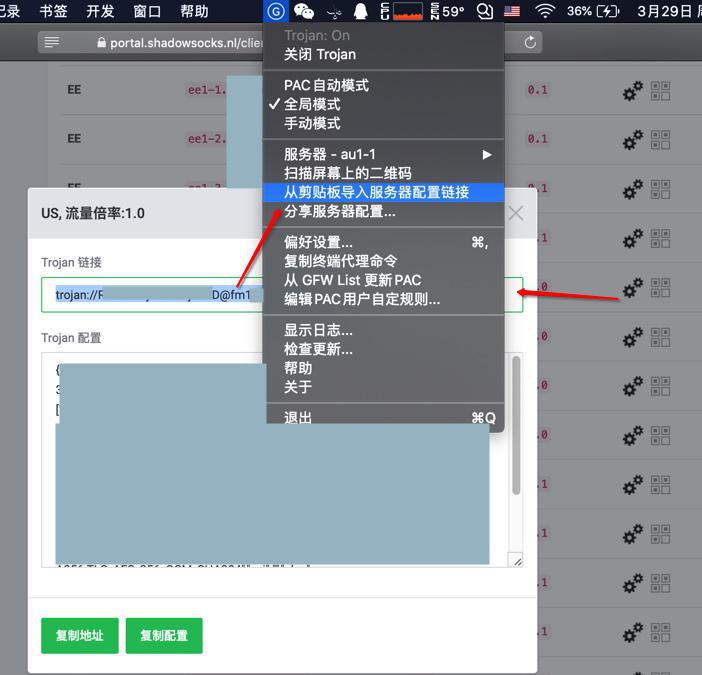Click the textarea resize handle
The height and width of the screenshot is (675, 702).
coord(517,561)
